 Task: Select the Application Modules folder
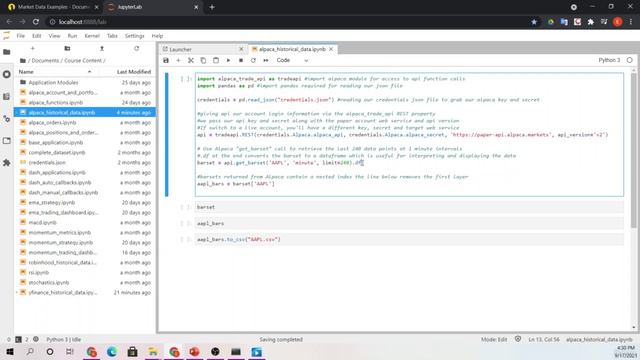(x=85, y=82)
